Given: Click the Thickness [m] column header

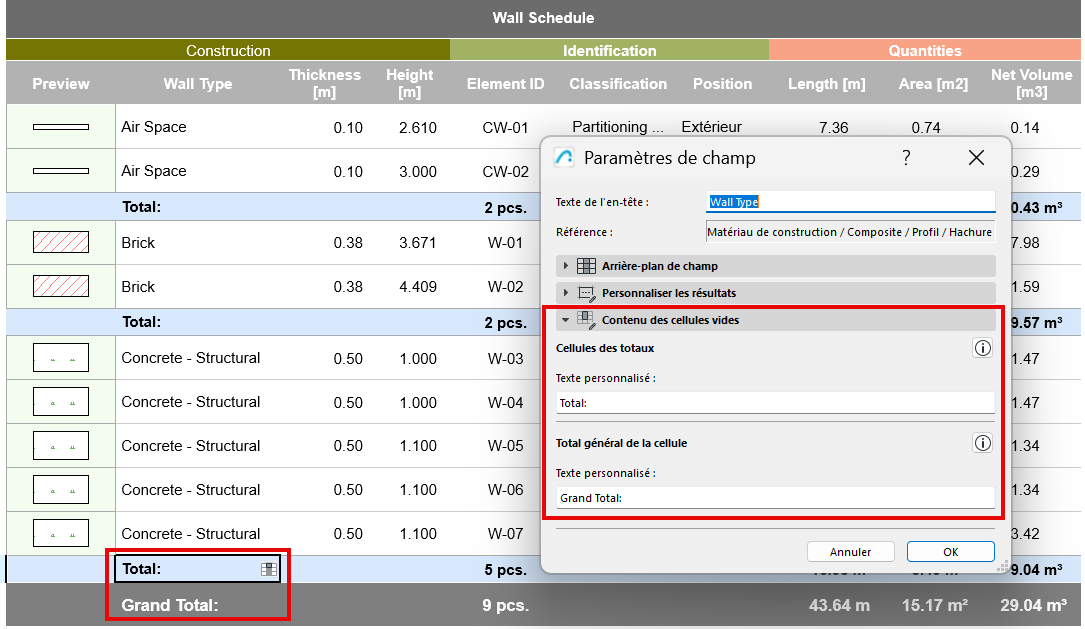Looking at the screenshot, I should tap(325, 84).
